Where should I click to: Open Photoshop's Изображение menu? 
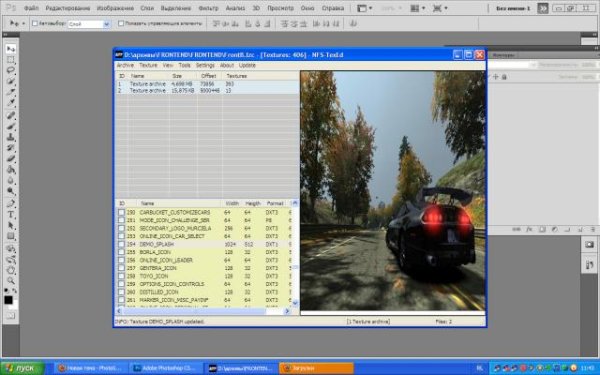115,8
